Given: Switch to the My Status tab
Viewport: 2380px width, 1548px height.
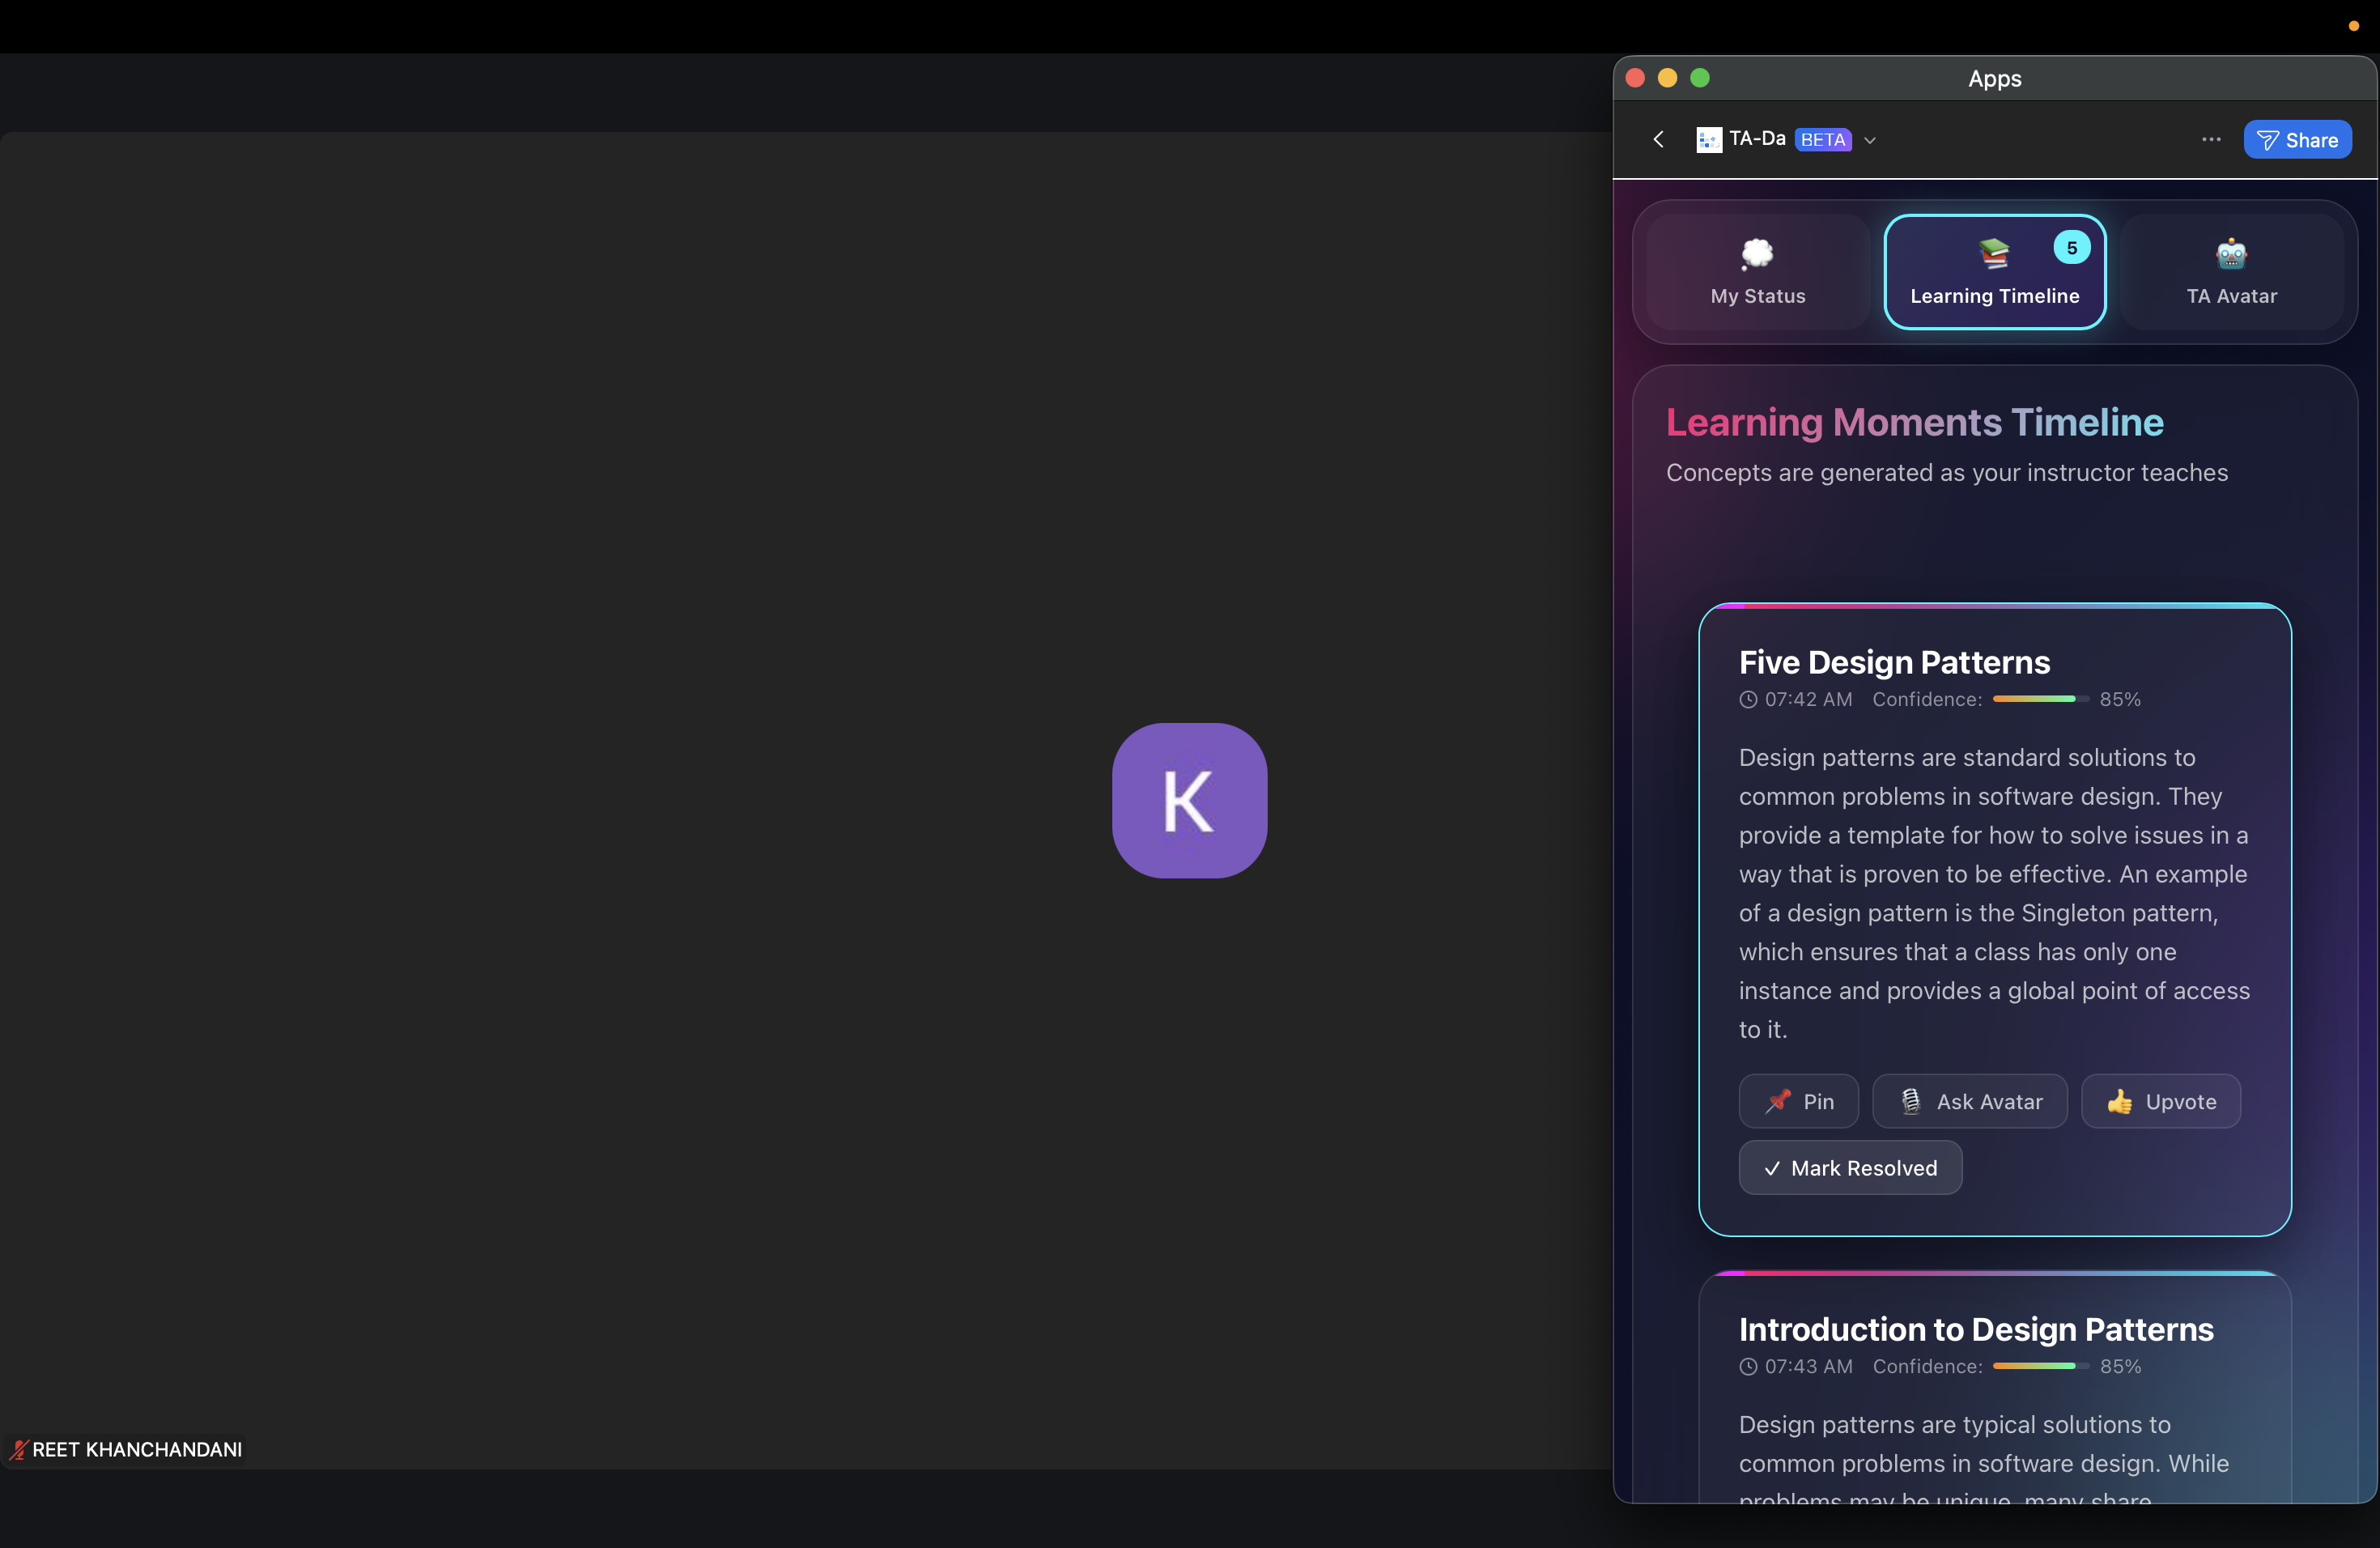Looking at the screenshot, I should pos(1757,272).
